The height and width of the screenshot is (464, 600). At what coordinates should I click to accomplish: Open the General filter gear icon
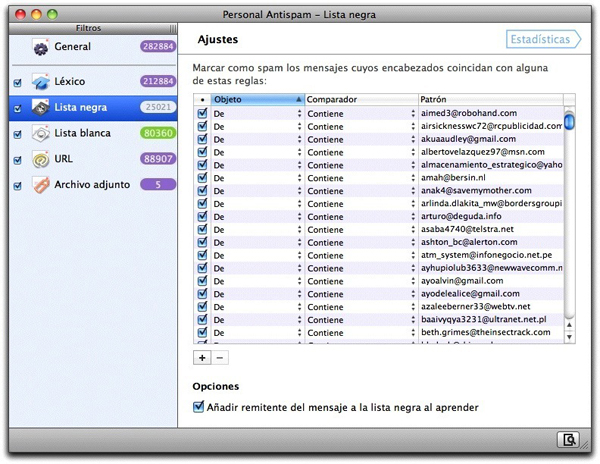(x=41, y=47)
